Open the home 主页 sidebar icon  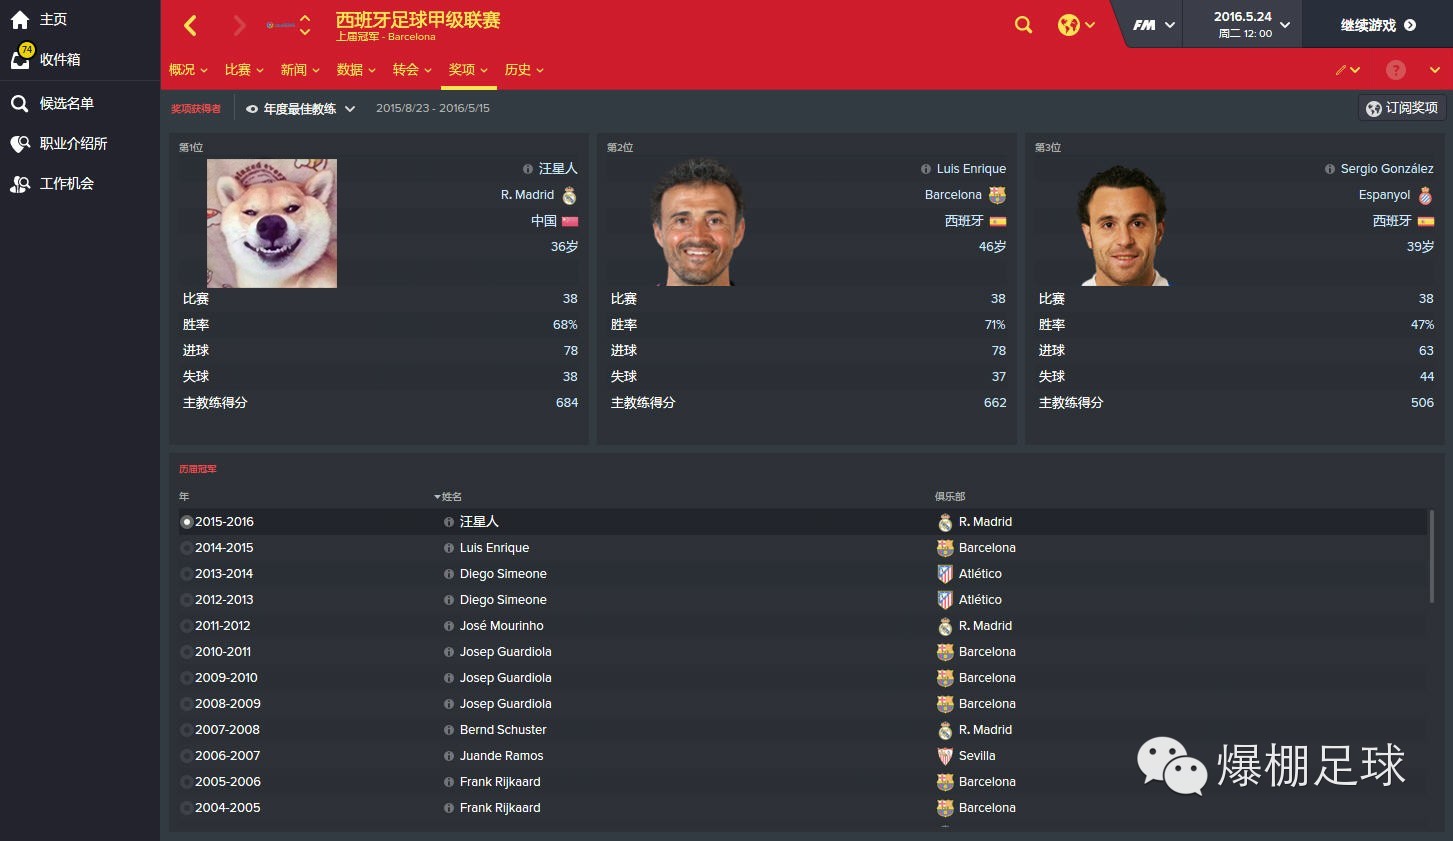click(x=19, y=19)
